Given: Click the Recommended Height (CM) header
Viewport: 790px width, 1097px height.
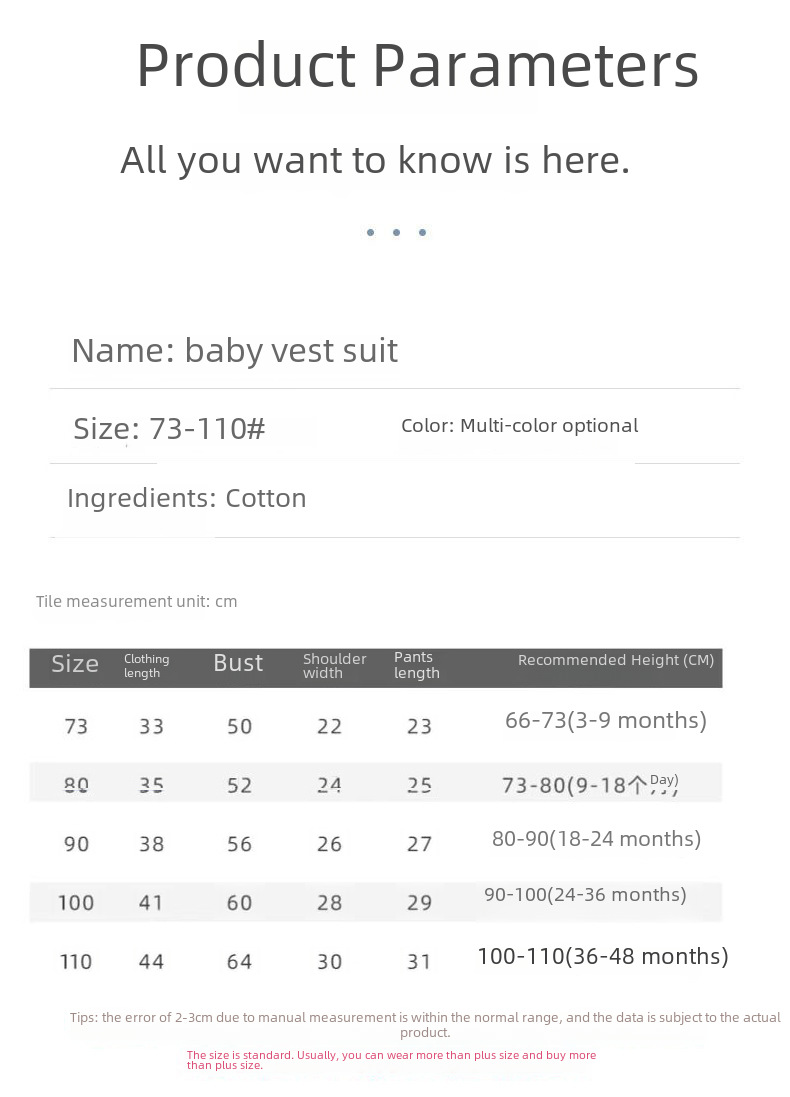Looking at the screenshot, I should coord(615,660).
